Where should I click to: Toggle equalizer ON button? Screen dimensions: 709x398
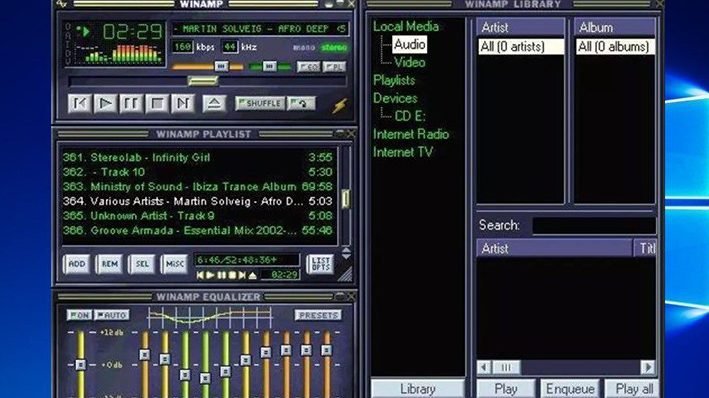pyautogui.click(x=80, y=315)
